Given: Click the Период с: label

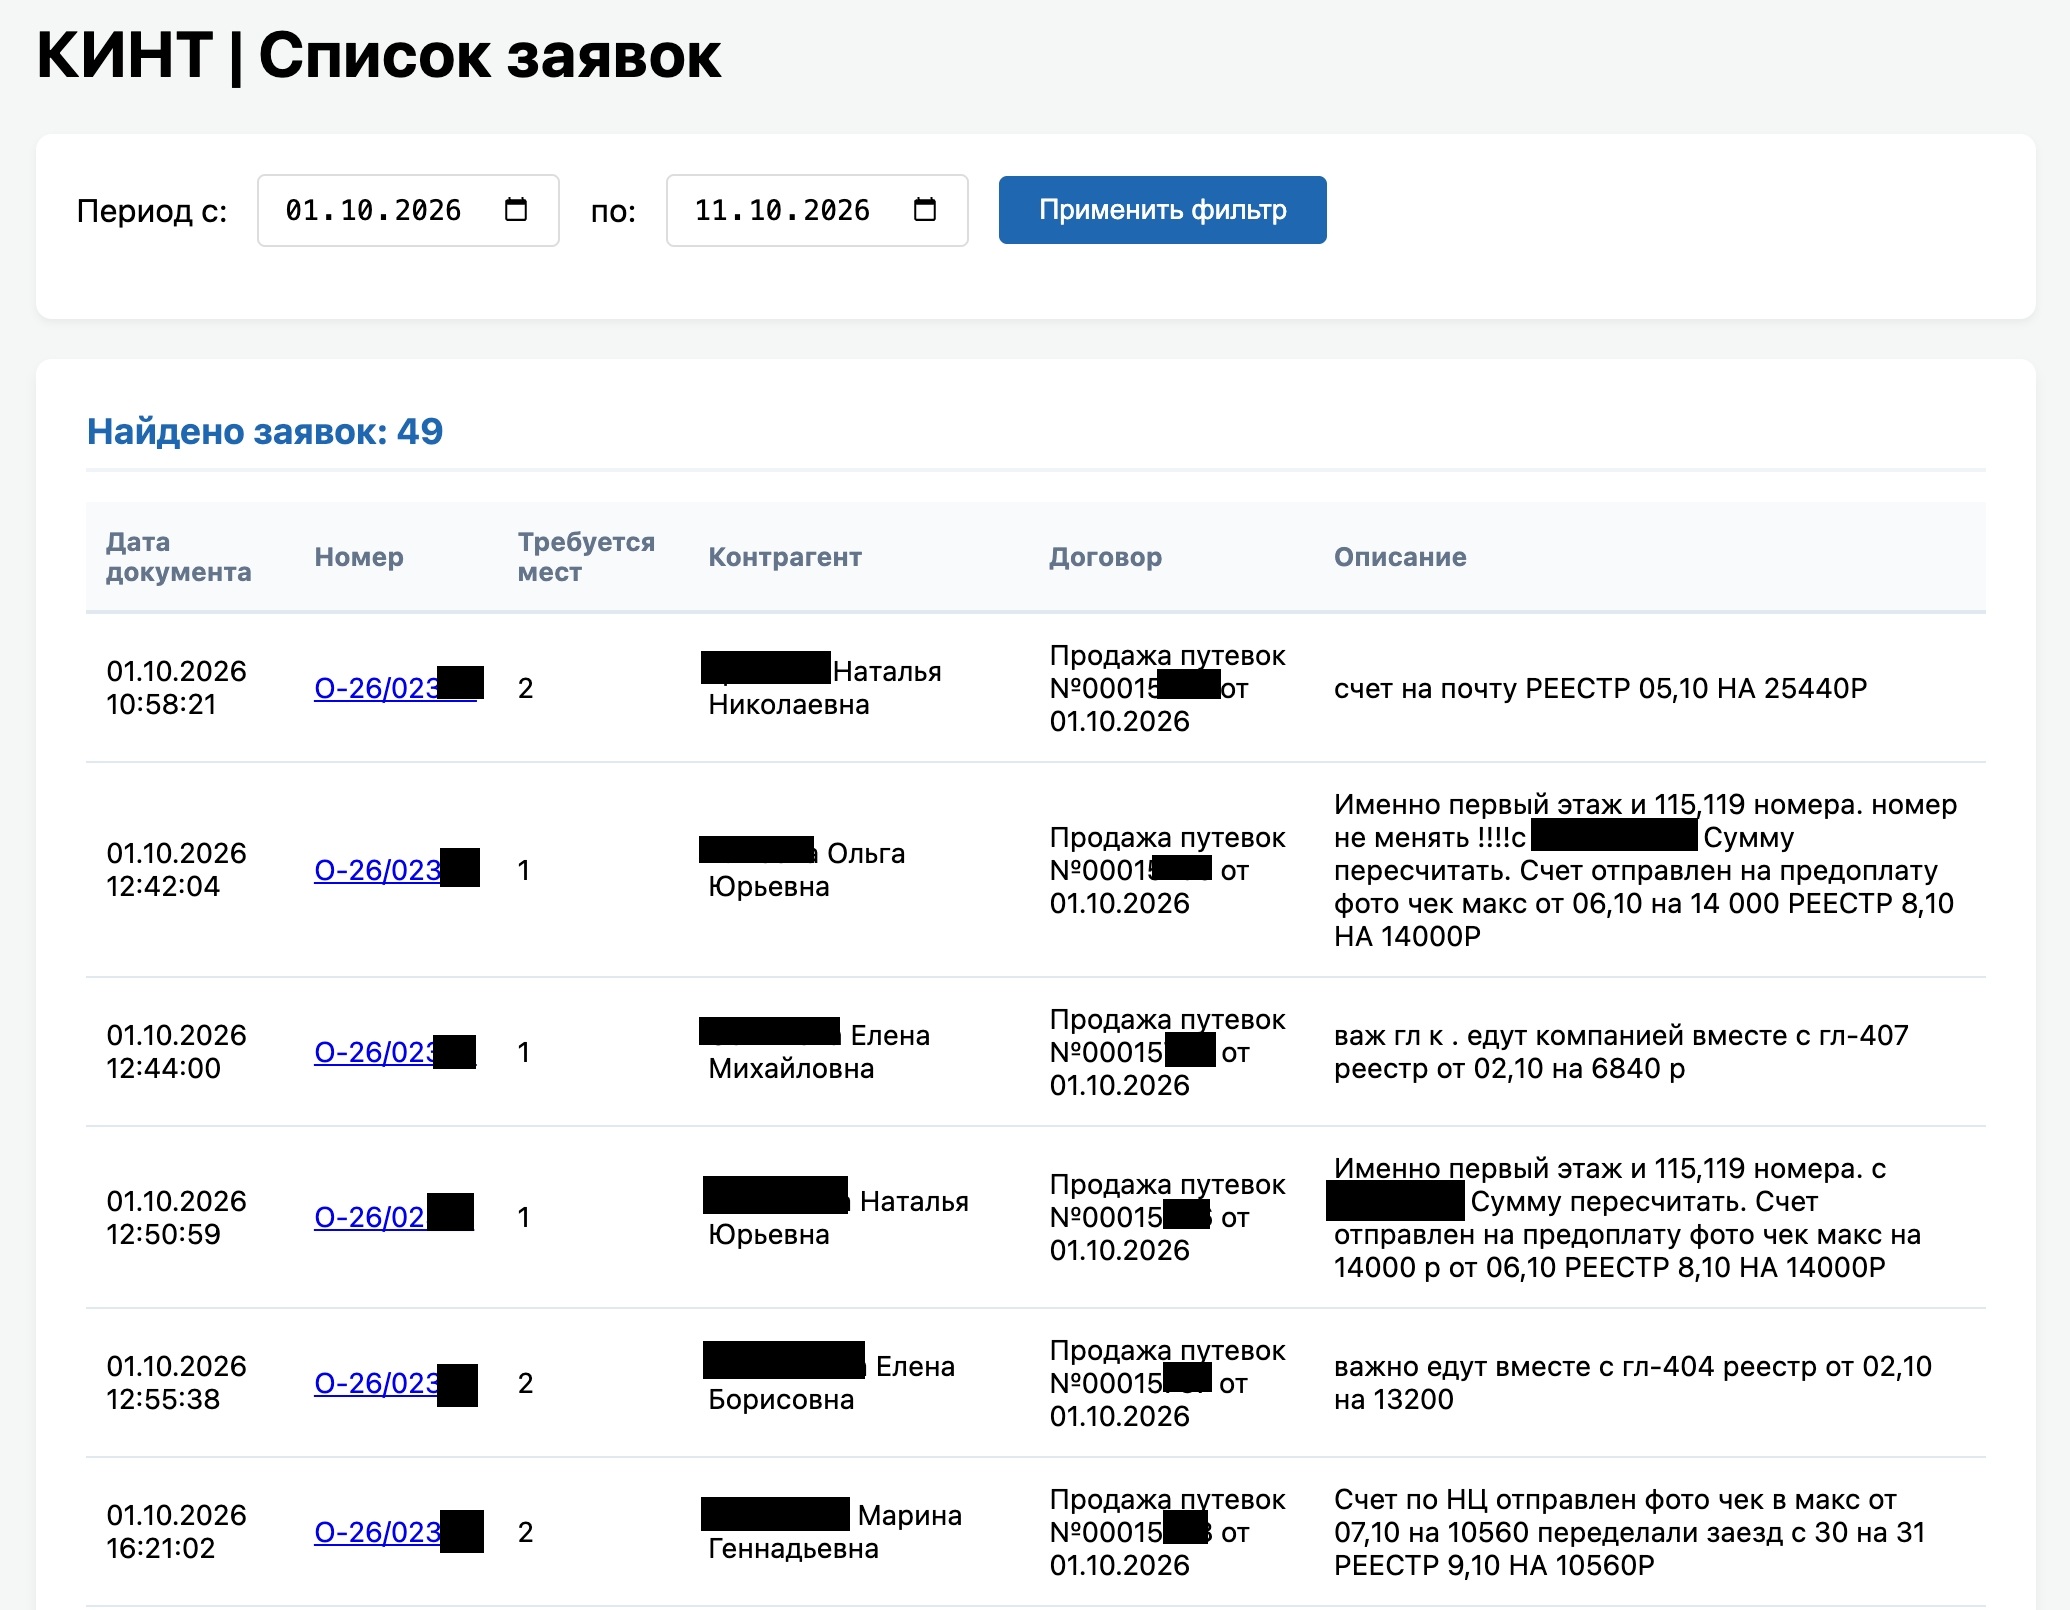Looking at the screenshot, I should pos(152,211).
